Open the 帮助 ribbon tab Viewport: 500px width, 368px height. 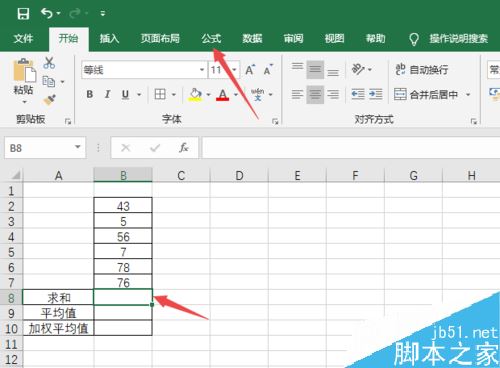coord(376,39)
